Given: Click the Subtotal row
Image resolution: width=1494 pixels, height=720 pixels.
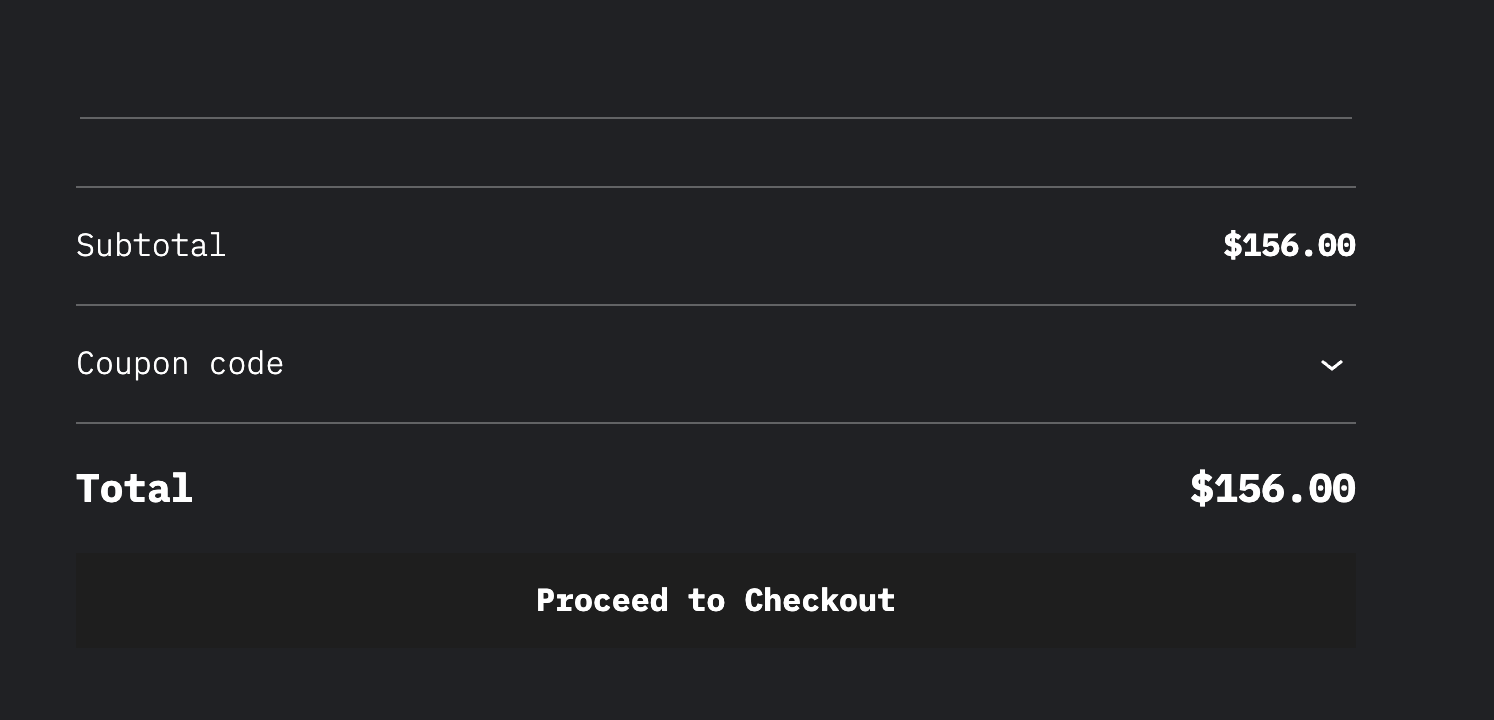Looking at the screenshot, I should point(715,245).
